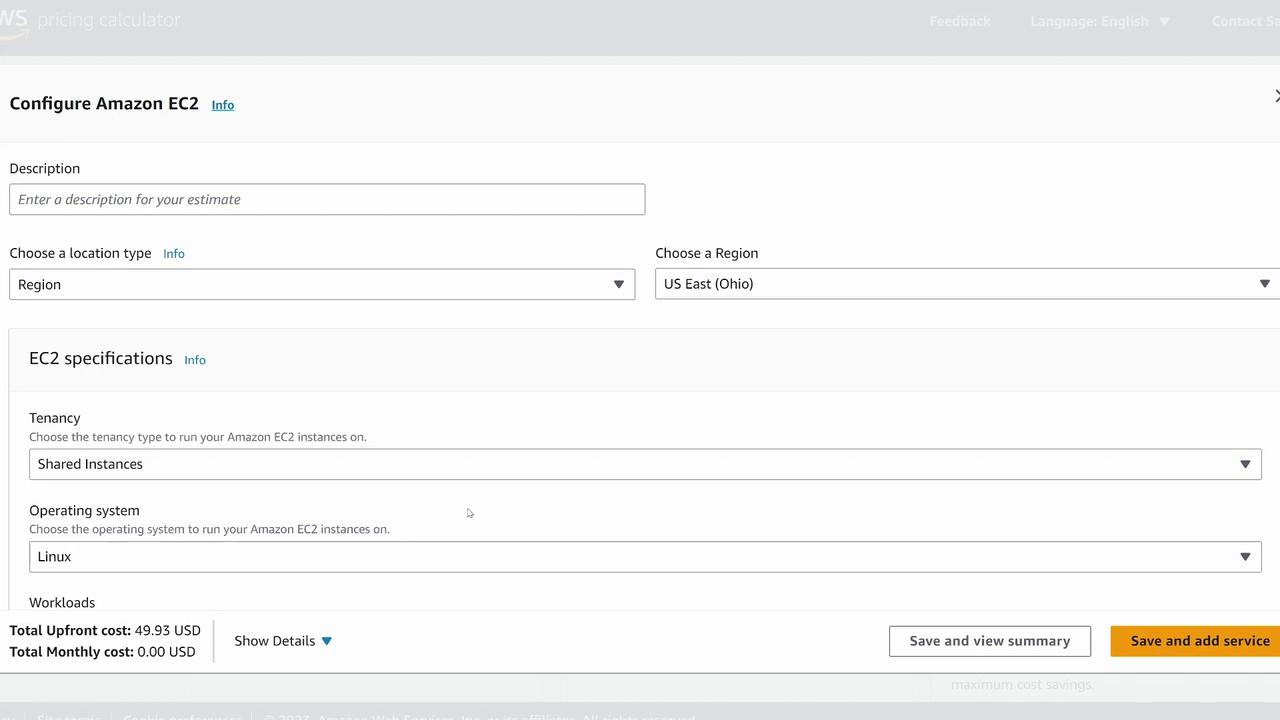Image resolution: width=1280 pixels, height=720 pixels.
Task: Close the Configure Amazon EC2 panel
Action: [1276, 96]
